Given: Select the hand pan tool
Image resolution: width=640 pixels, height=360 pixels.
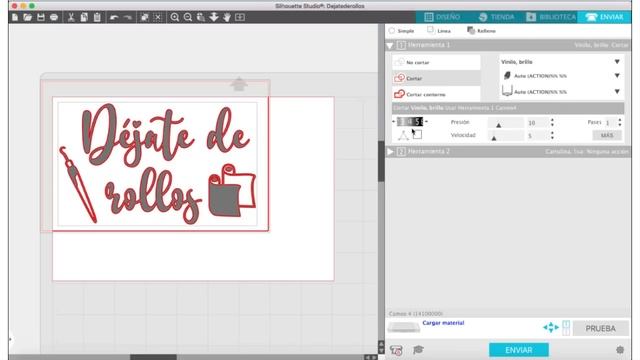Looking at the screenshot, I should click(x=227, y=17).
